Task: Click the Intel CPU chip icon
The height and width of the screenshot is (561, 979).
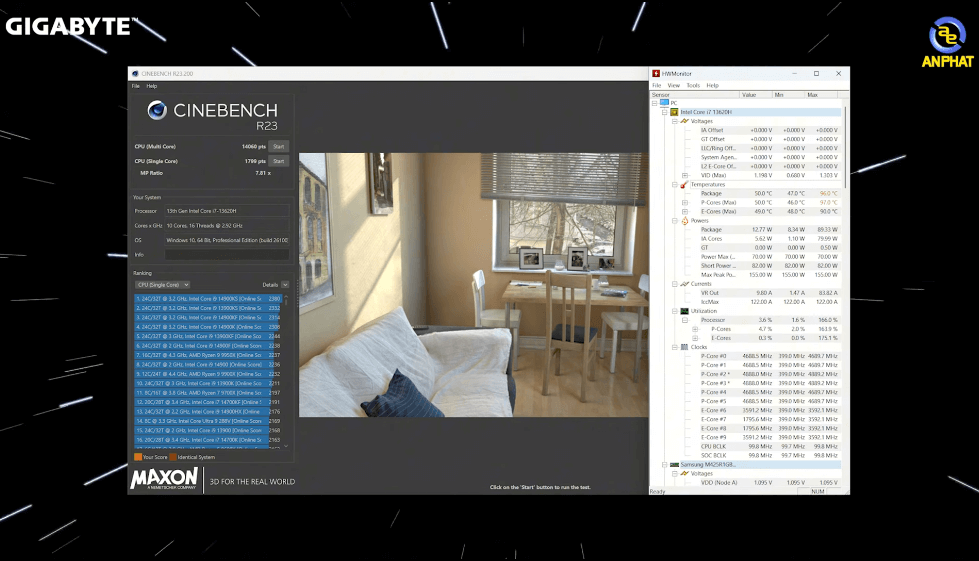Action: 674,112
